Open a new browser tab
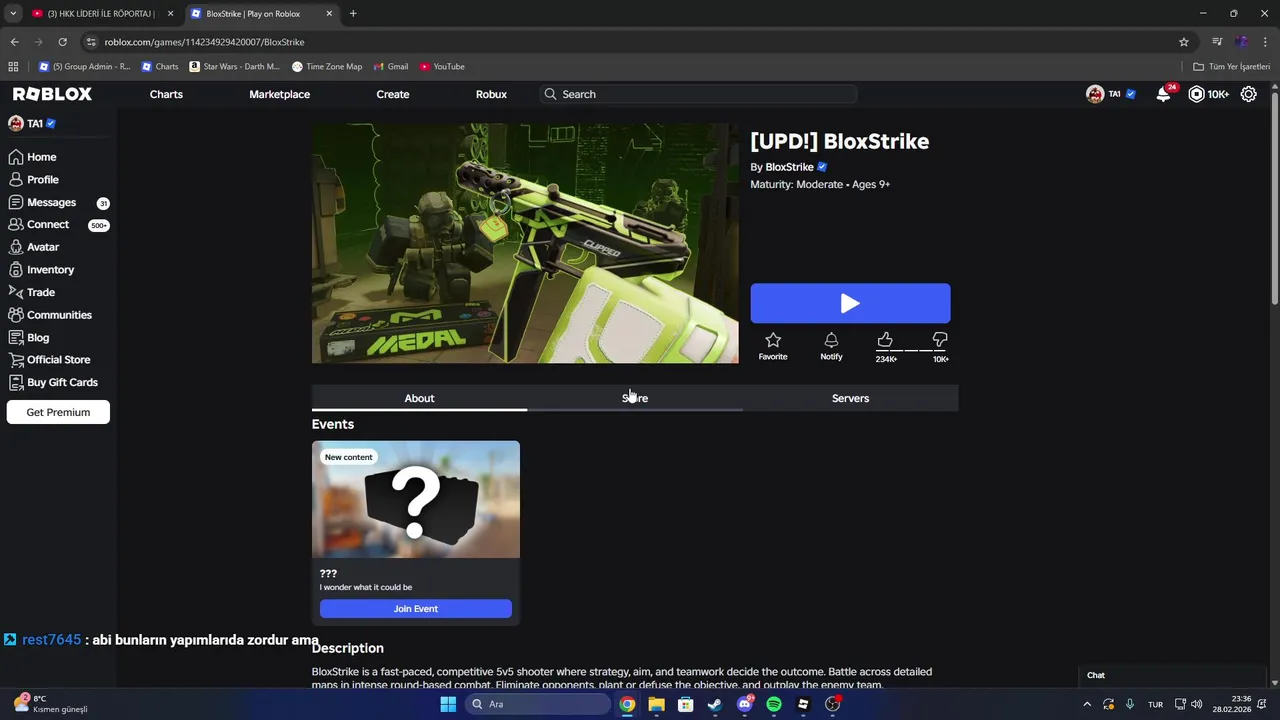1280x720 pixels. coord(353,14)
